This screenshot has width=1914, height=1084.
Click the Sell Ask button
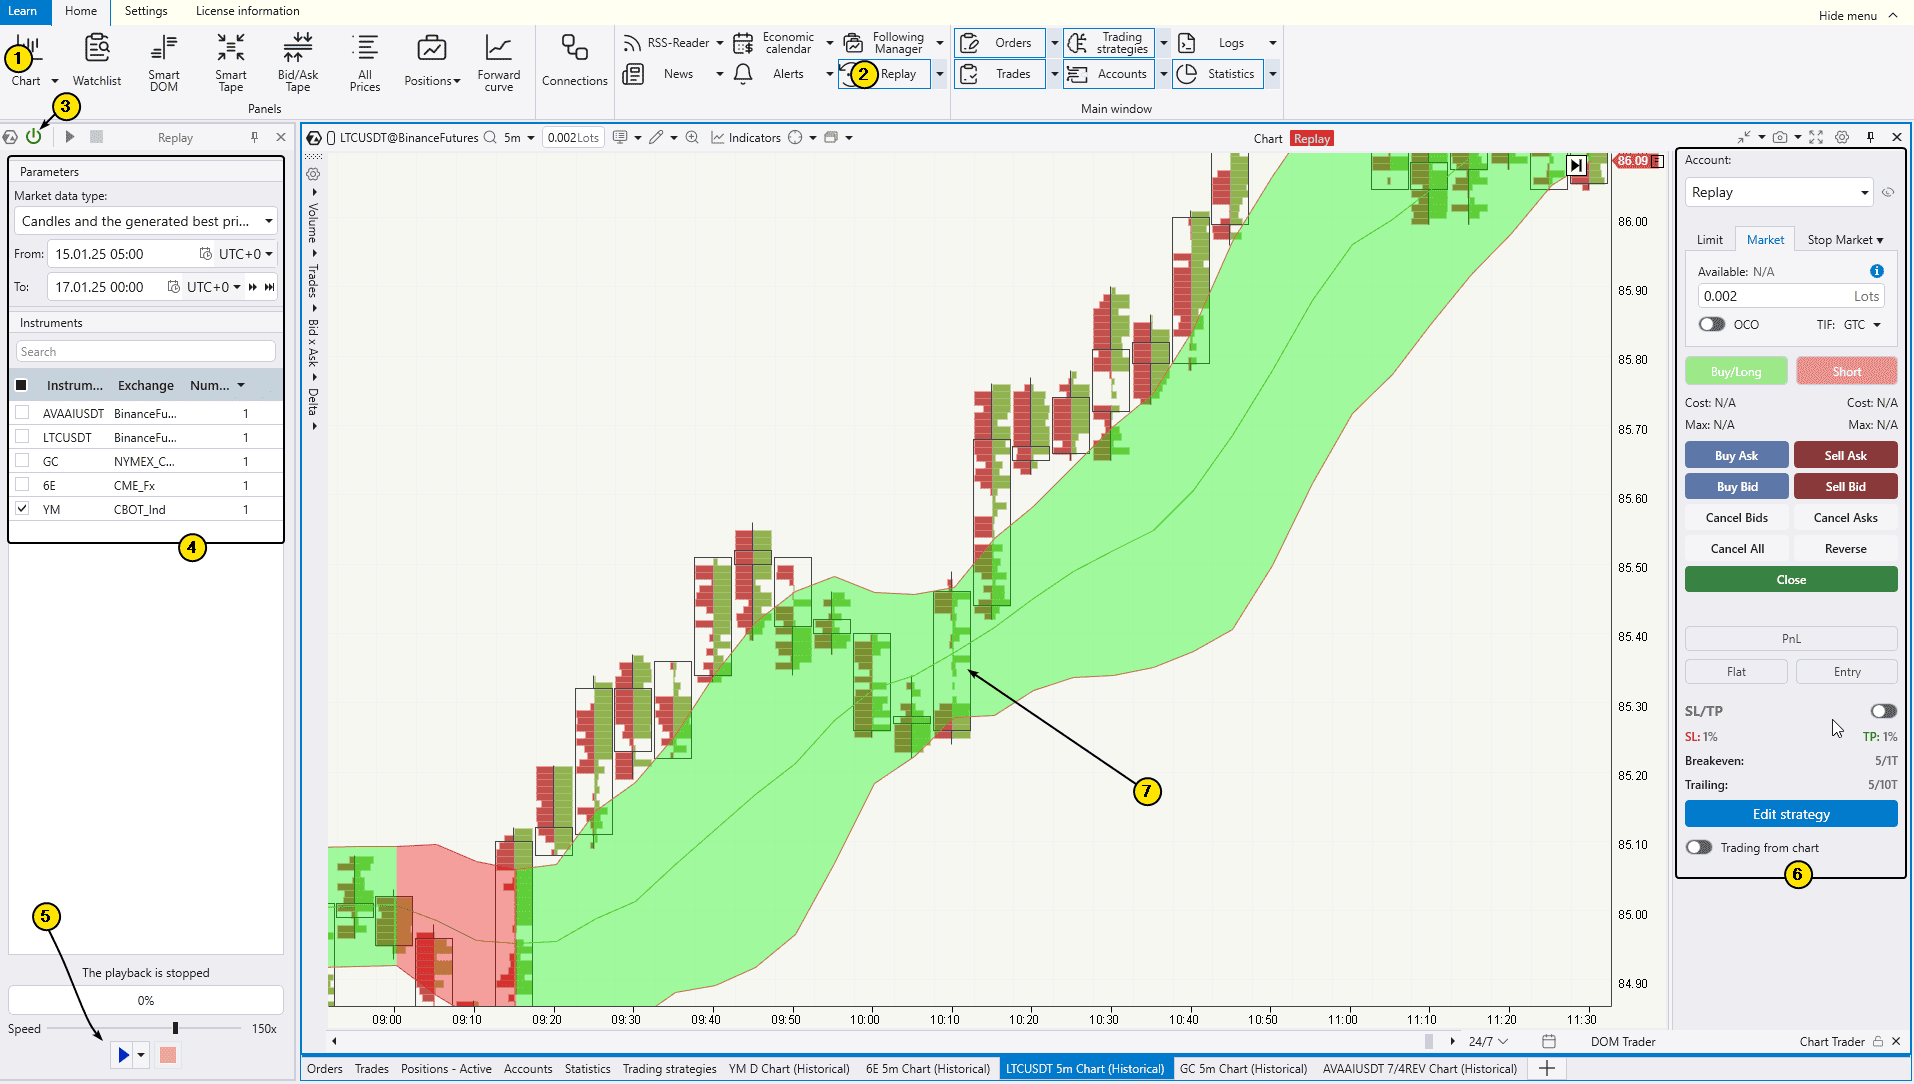point(1845,455)
